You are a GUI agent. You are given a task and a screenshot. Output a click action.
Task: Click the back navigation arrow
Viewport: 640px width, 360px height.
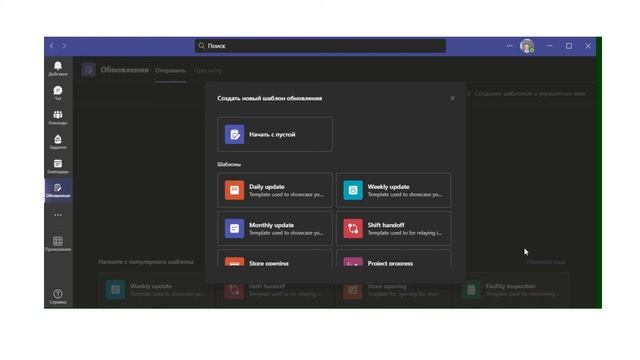click(x=52, y=46)
